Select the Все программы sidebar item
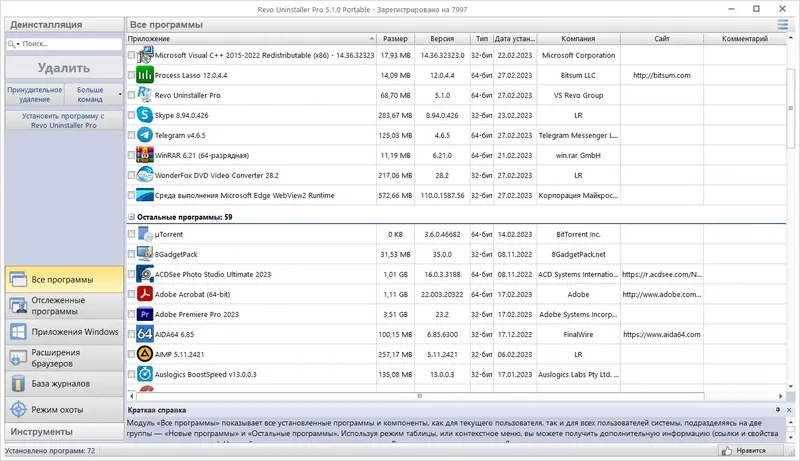This screenshot has width=800, height=461. coord(64,279)
